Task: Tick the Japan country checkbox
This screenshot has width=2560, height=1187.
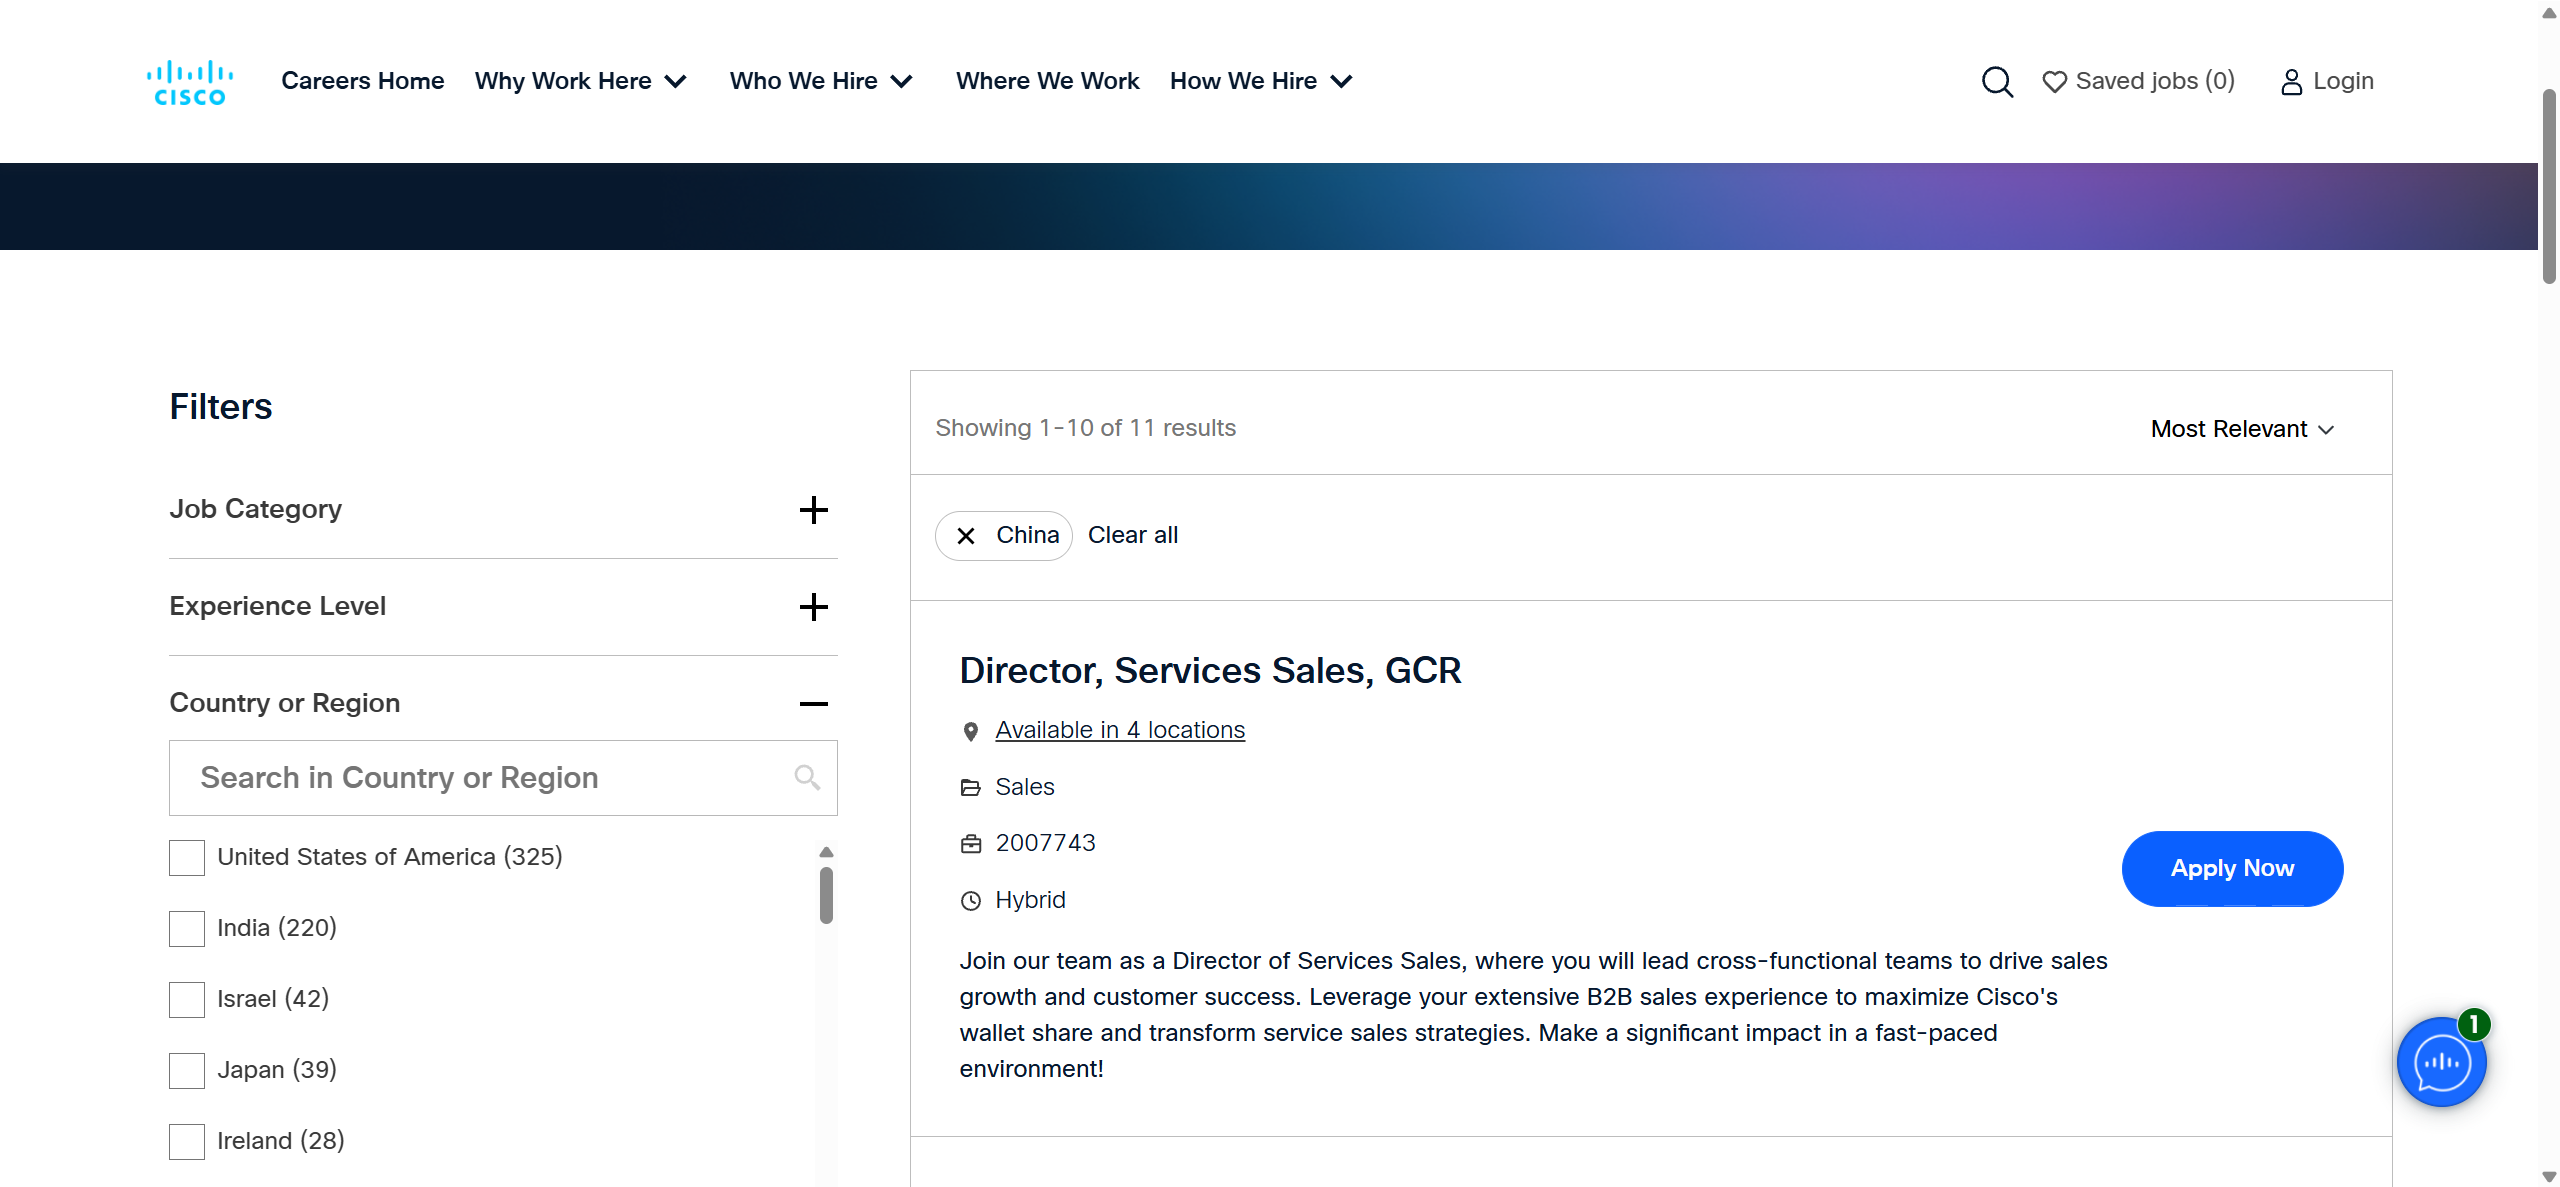Action: (187, 1070)
